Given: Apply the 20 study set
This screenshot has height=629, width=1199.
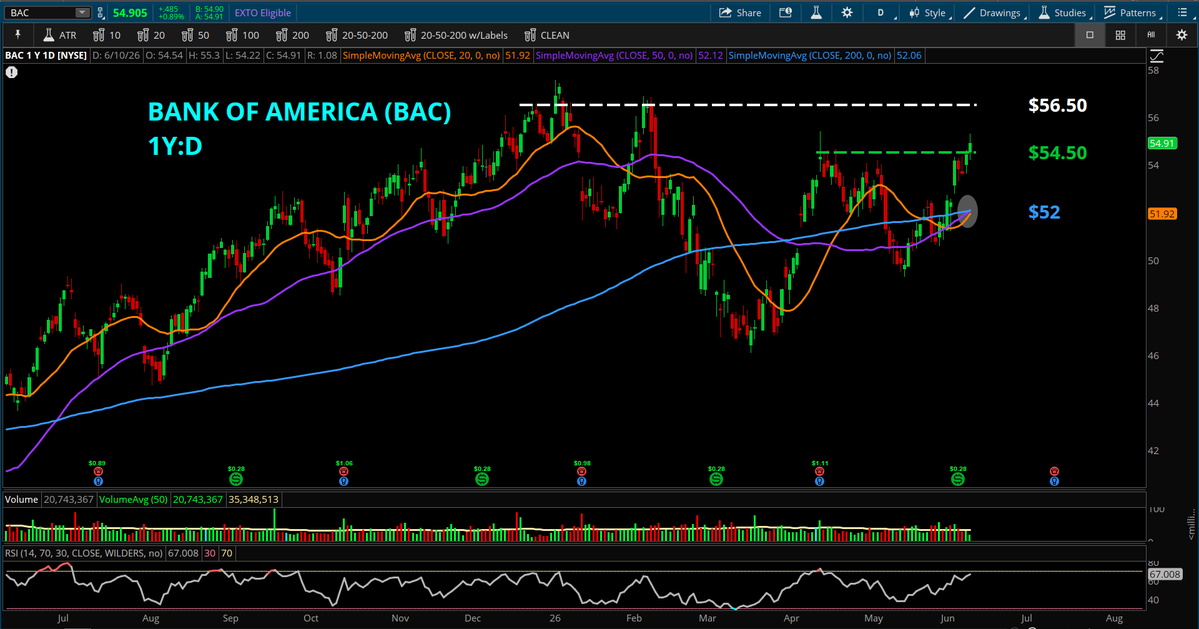Looking at the screenshot, I should (x=151, y=35).
